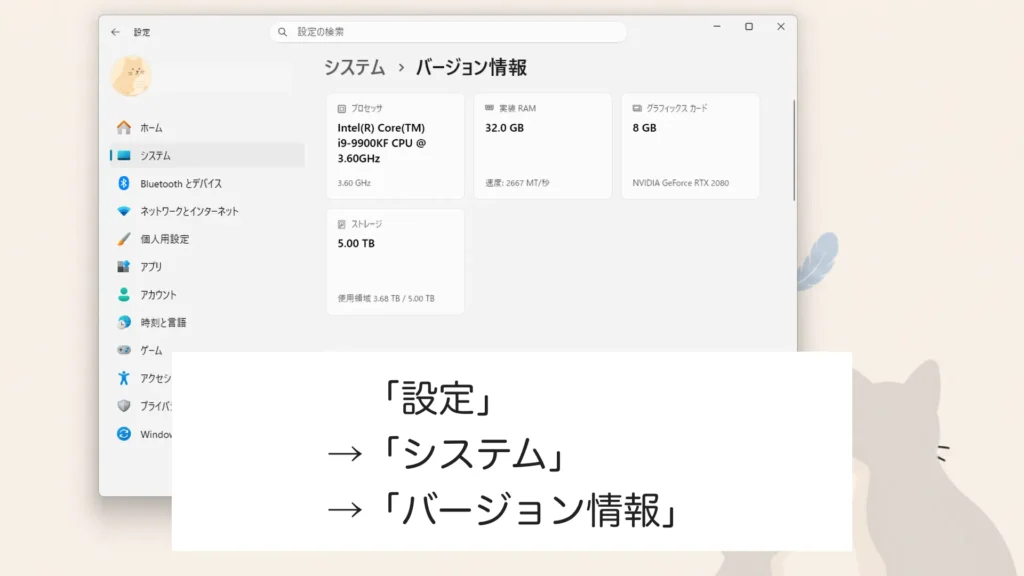
Task: Click the 速度: 2667 MT/秒 text
Action: (x=517, y=183)
